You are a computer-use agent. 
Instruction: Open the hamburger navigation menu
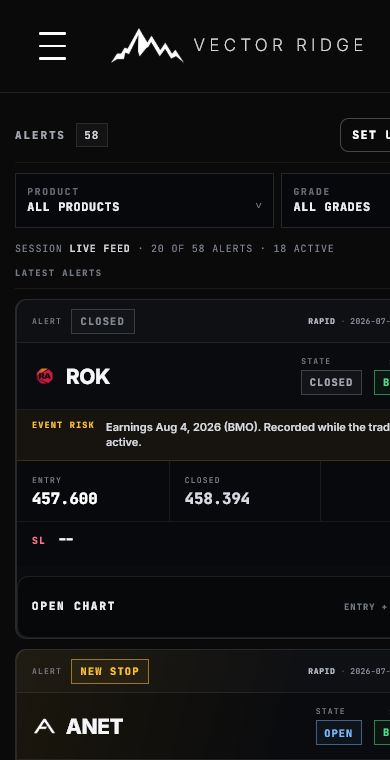click(x=52, y=46)
